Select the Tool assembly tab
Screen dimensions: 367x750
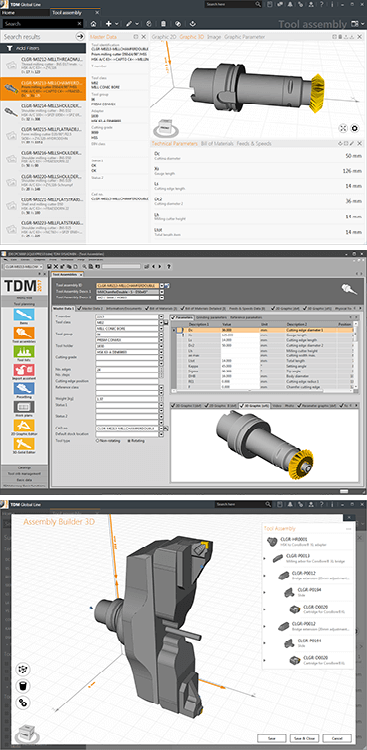pyautogui.click(x=67, y=13)
